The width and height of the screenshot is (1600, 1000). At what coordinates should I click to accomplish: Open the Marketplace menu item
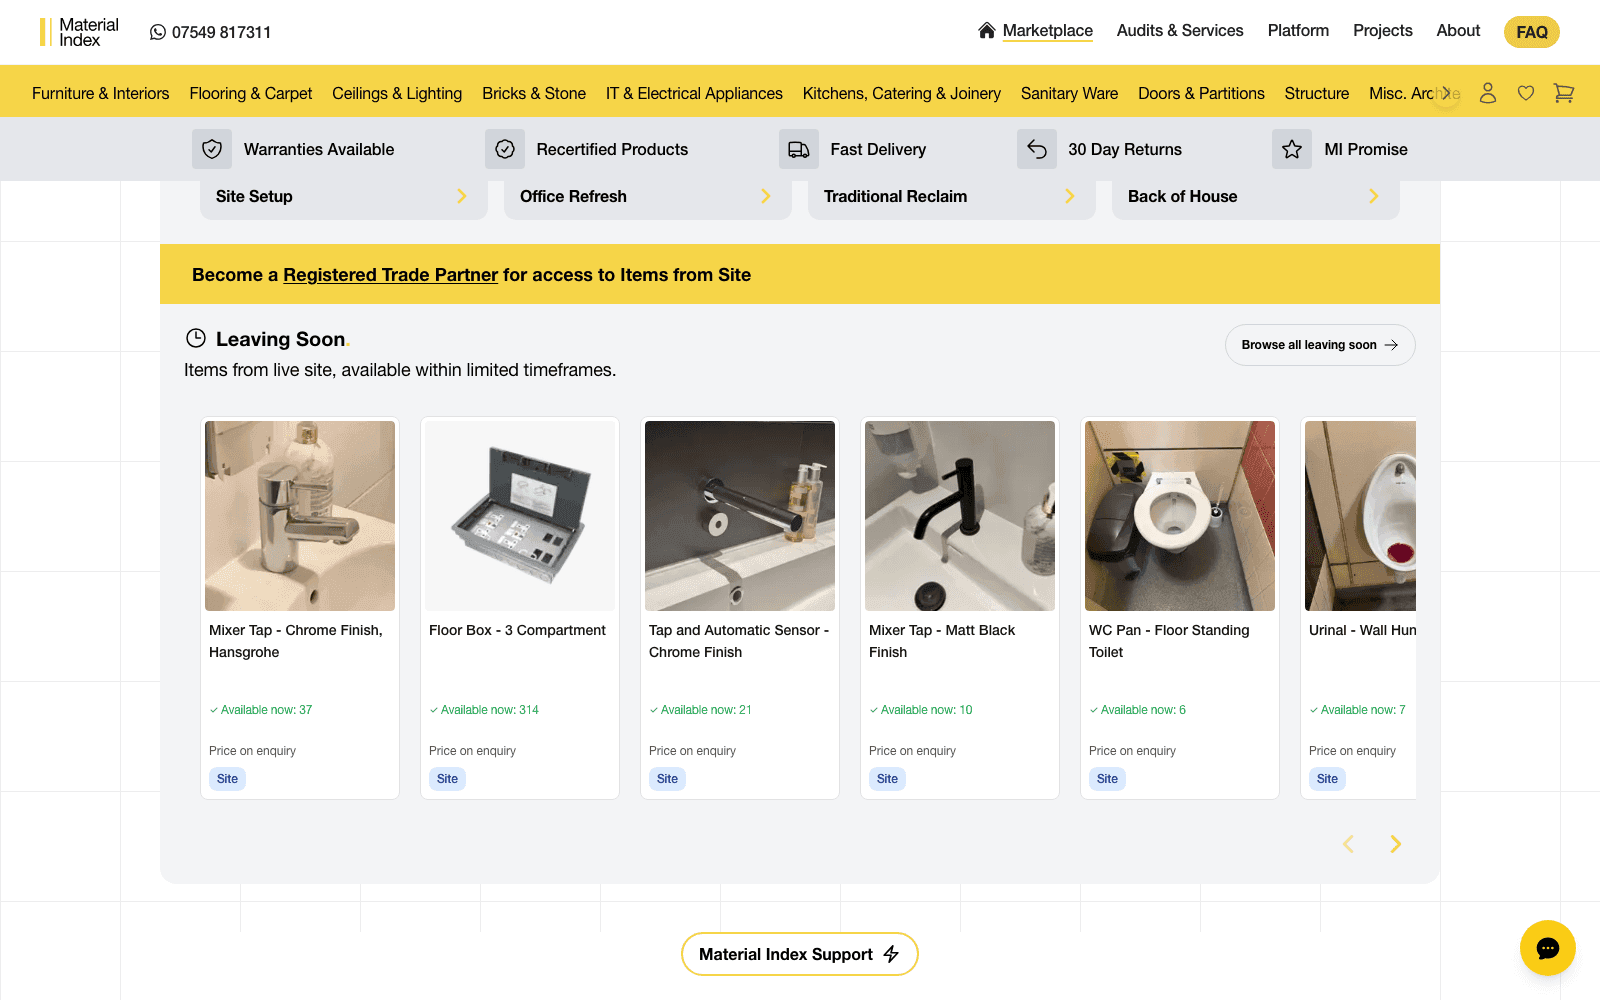[x=1048, y=31]
